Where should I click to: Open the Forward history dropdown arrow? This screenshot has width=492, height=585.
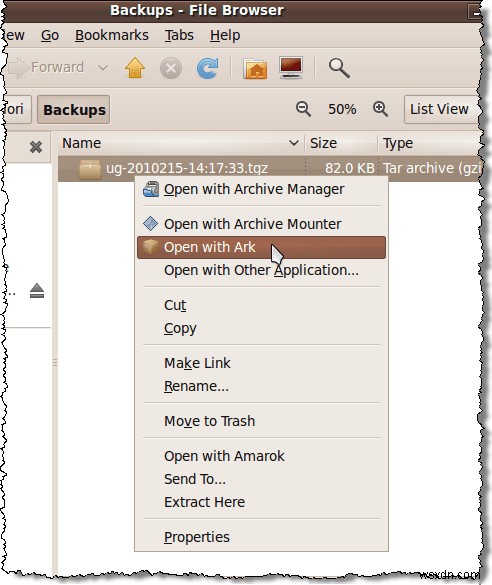click(x=103, y=68)
